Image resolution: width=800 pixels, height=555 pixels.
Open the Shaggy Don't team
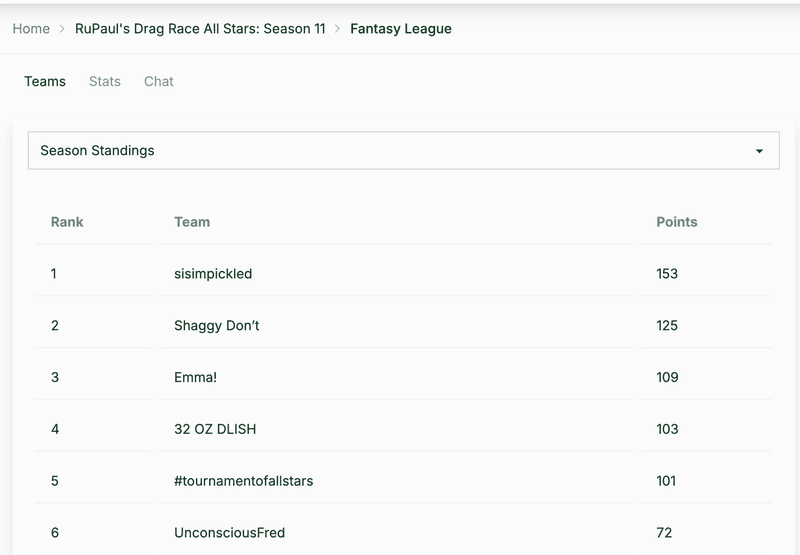pos(216,326)
